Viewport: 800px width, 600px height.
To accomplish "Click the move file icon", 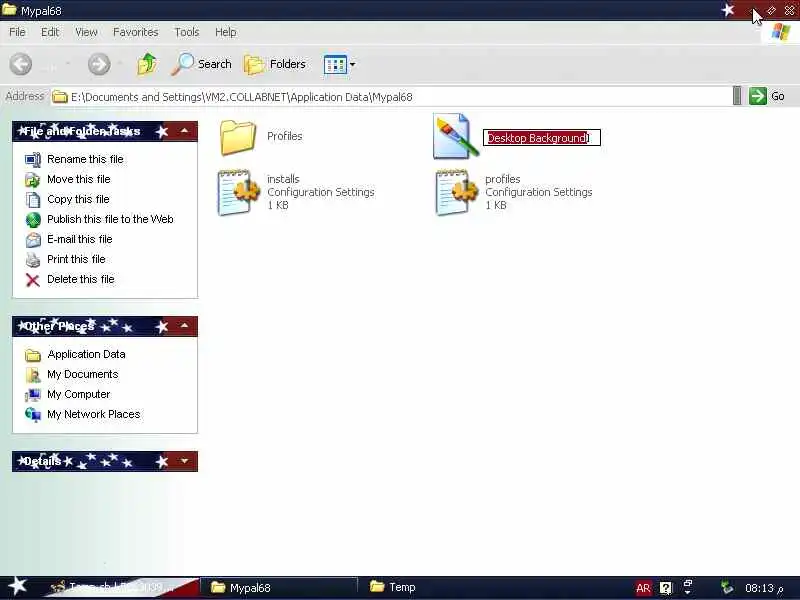I will tap(33, 180).
